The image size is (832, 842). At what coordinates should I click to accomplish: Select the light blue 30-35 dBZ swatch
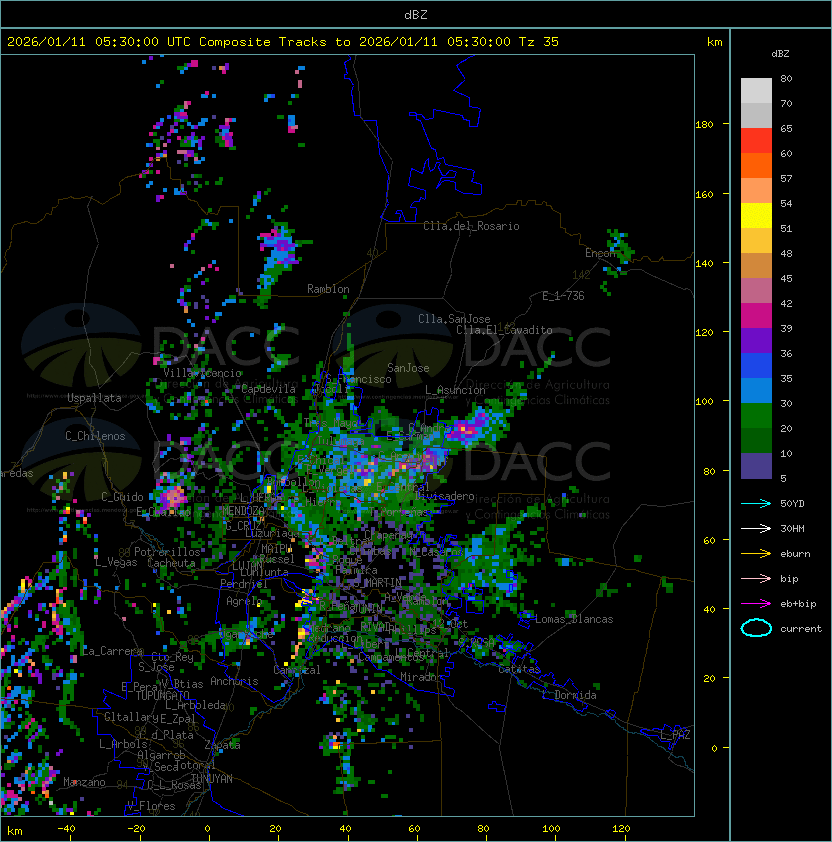pos(756,390)
